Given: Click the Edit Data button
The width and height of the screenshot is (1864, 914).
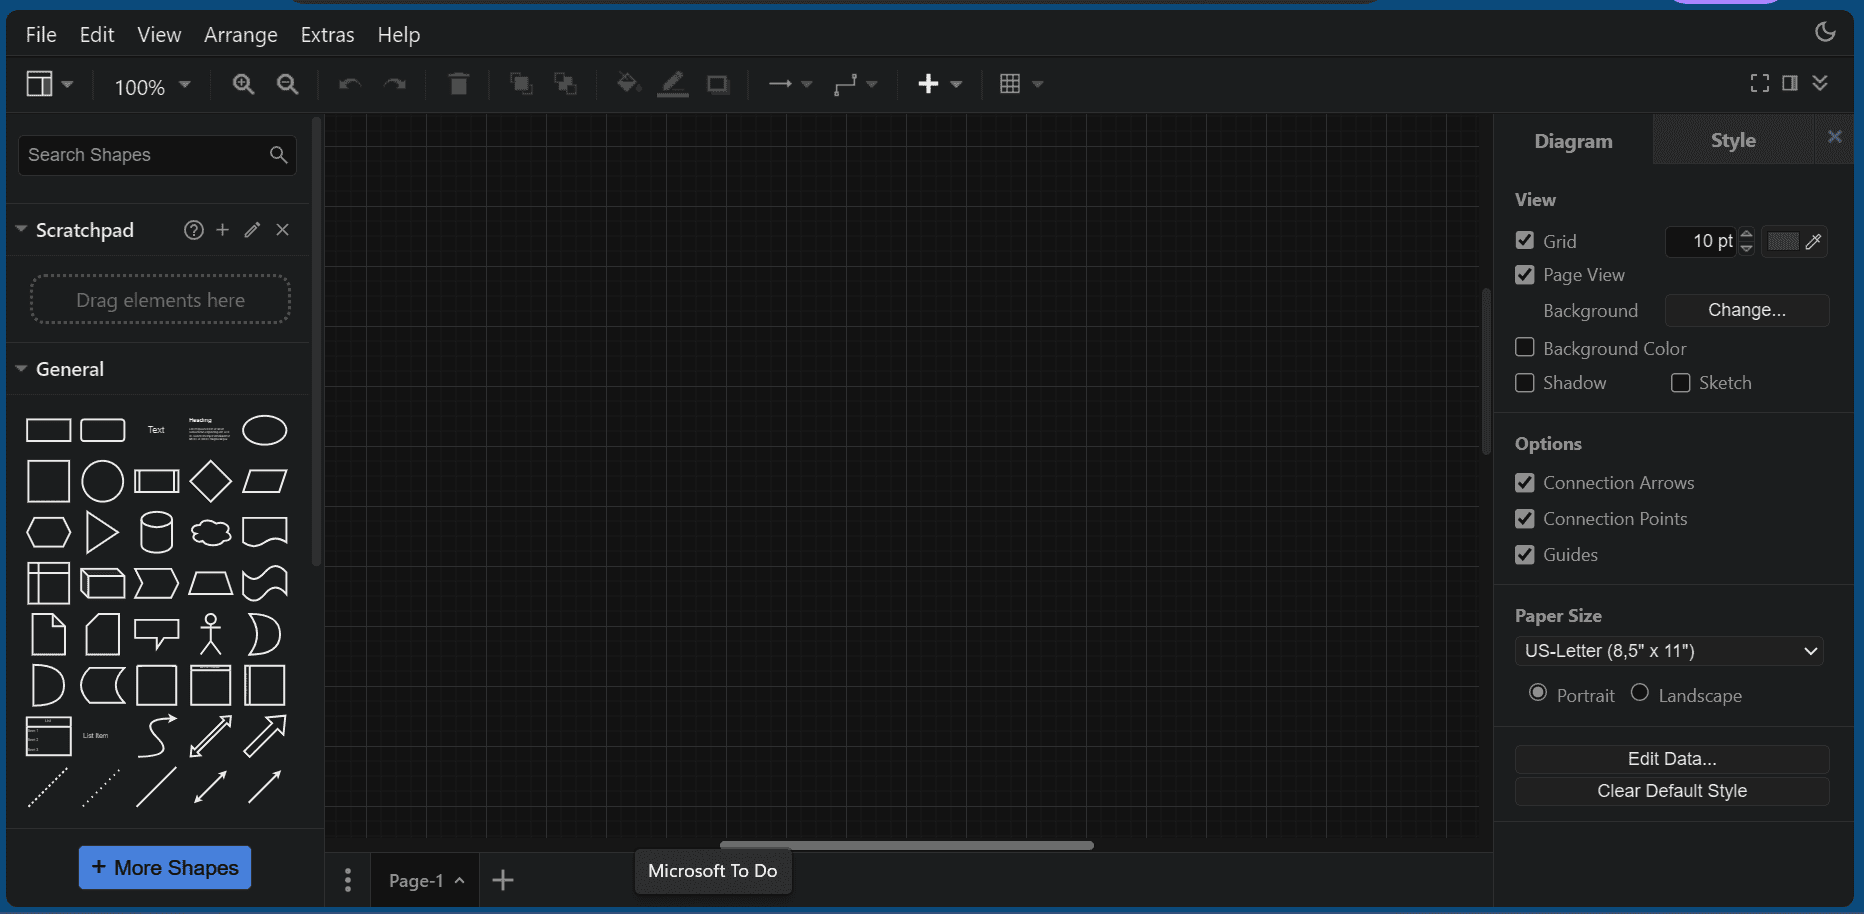Looking at the screenshot, I should point(1671,759).
